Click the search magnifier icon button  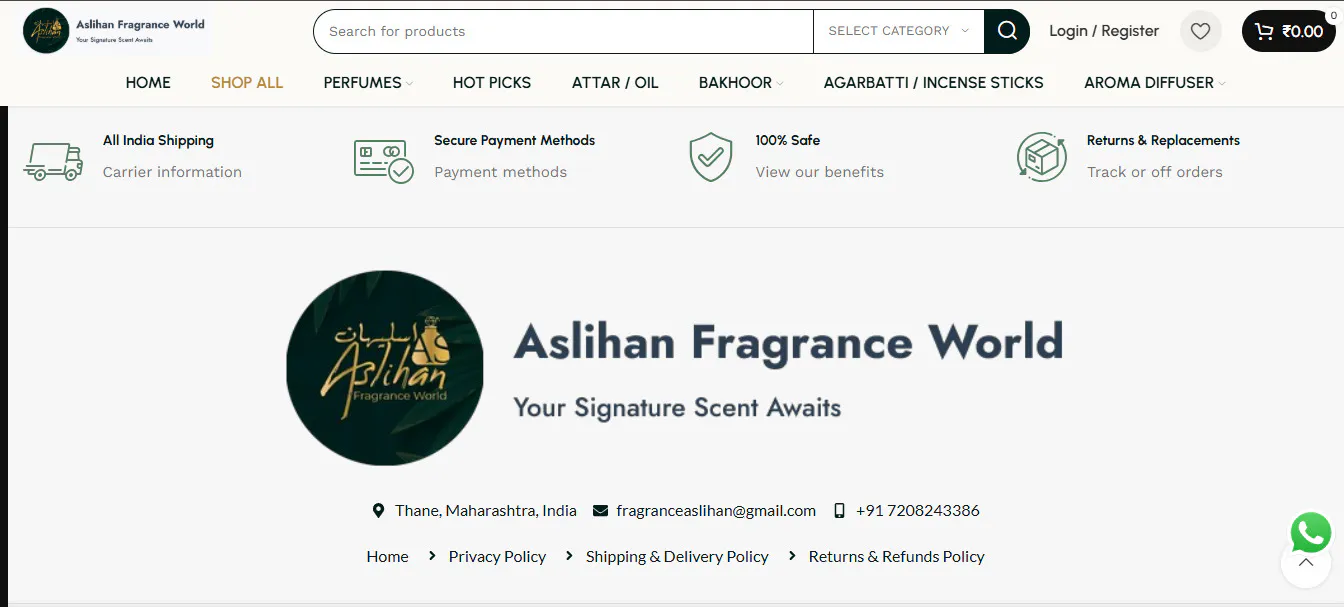click(x=1007, y=31)
